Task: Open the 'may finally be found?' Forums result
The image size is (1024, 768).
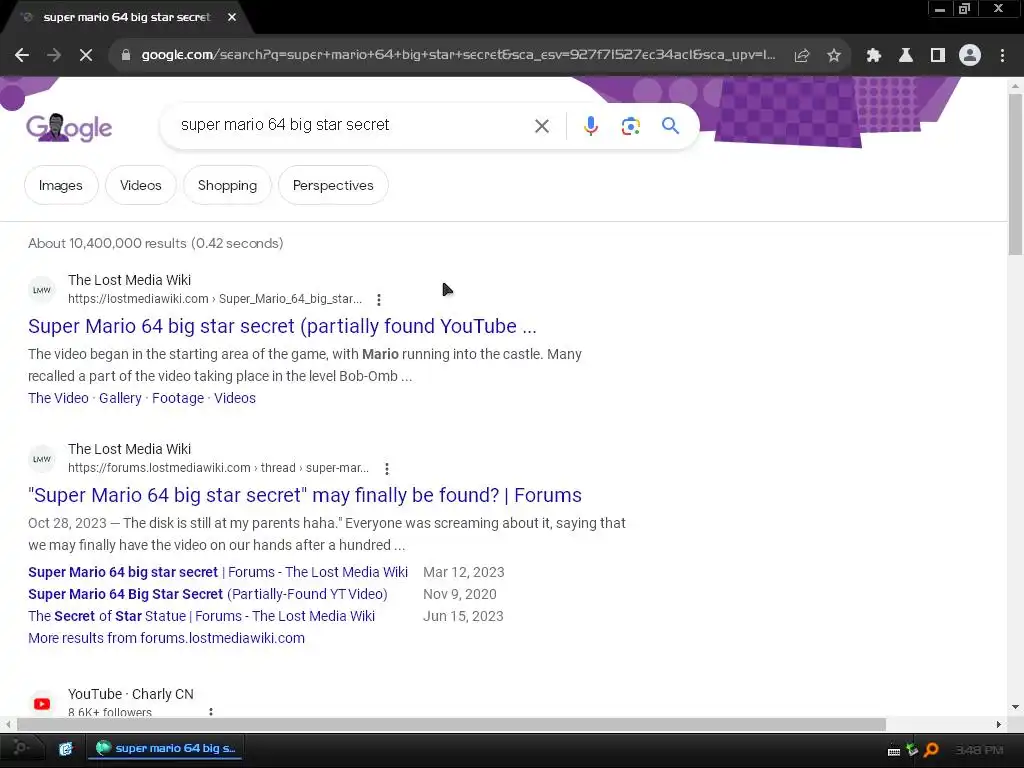Action: (304, 495)
